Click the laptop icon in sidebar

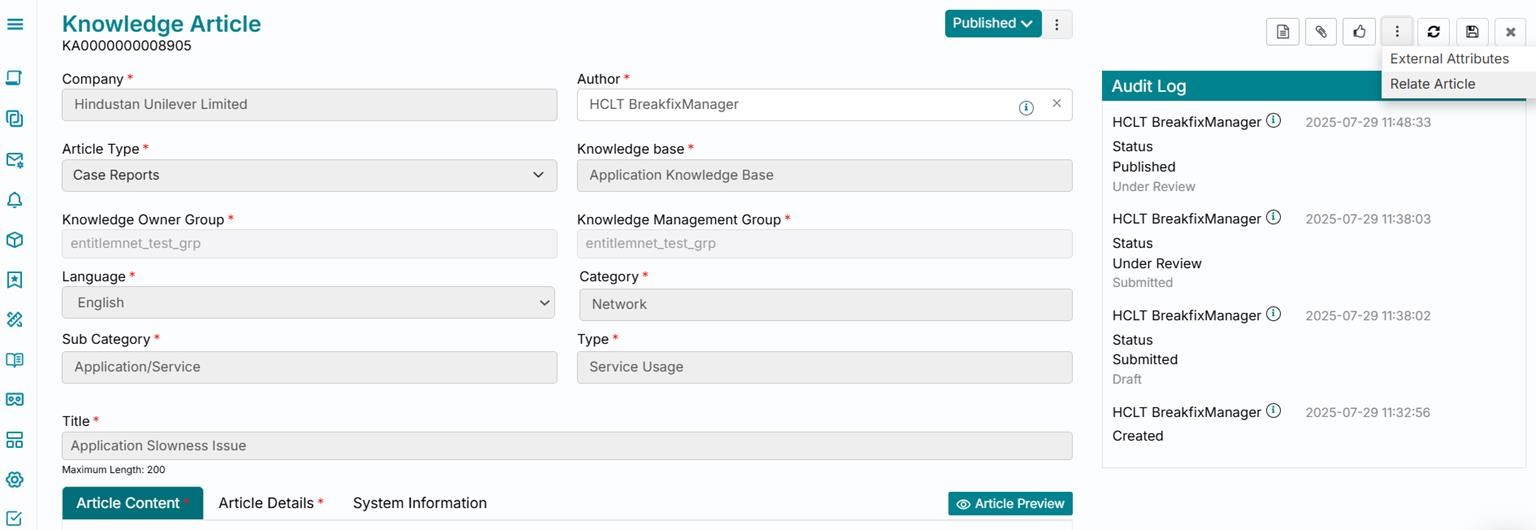tap(15, 78)
